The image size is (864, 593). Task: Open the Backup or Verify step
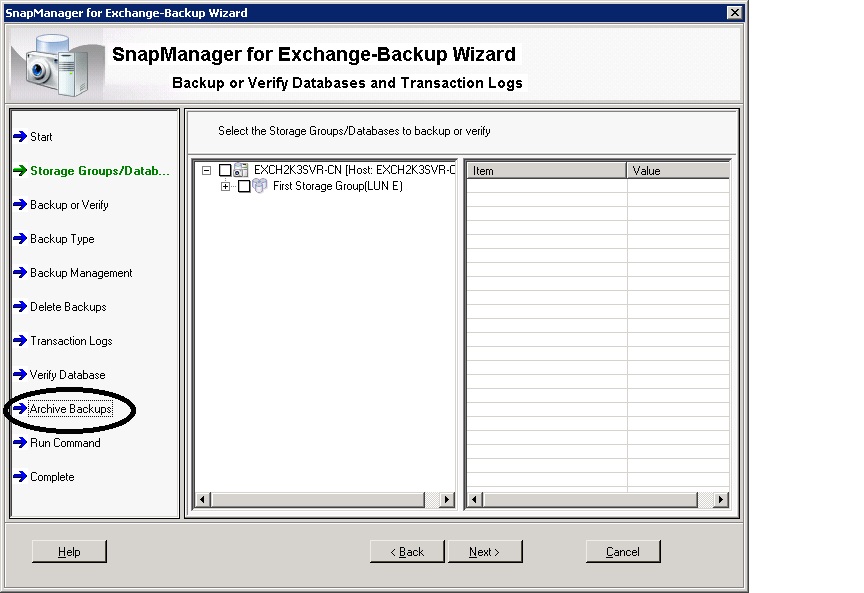point(69,205)
